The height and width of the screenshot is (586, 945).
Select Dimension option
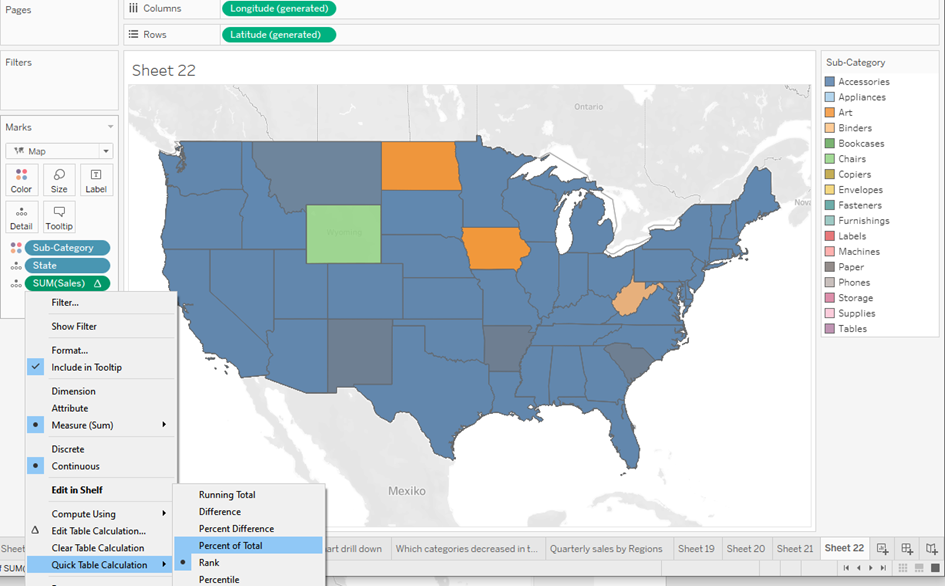(73, 391)
